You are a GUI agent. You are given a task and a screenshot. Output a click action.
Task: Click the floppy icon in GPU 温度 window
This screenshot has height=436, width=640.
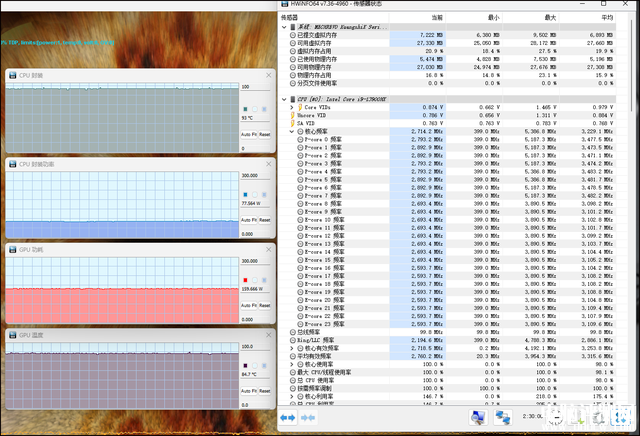[13, 335]
